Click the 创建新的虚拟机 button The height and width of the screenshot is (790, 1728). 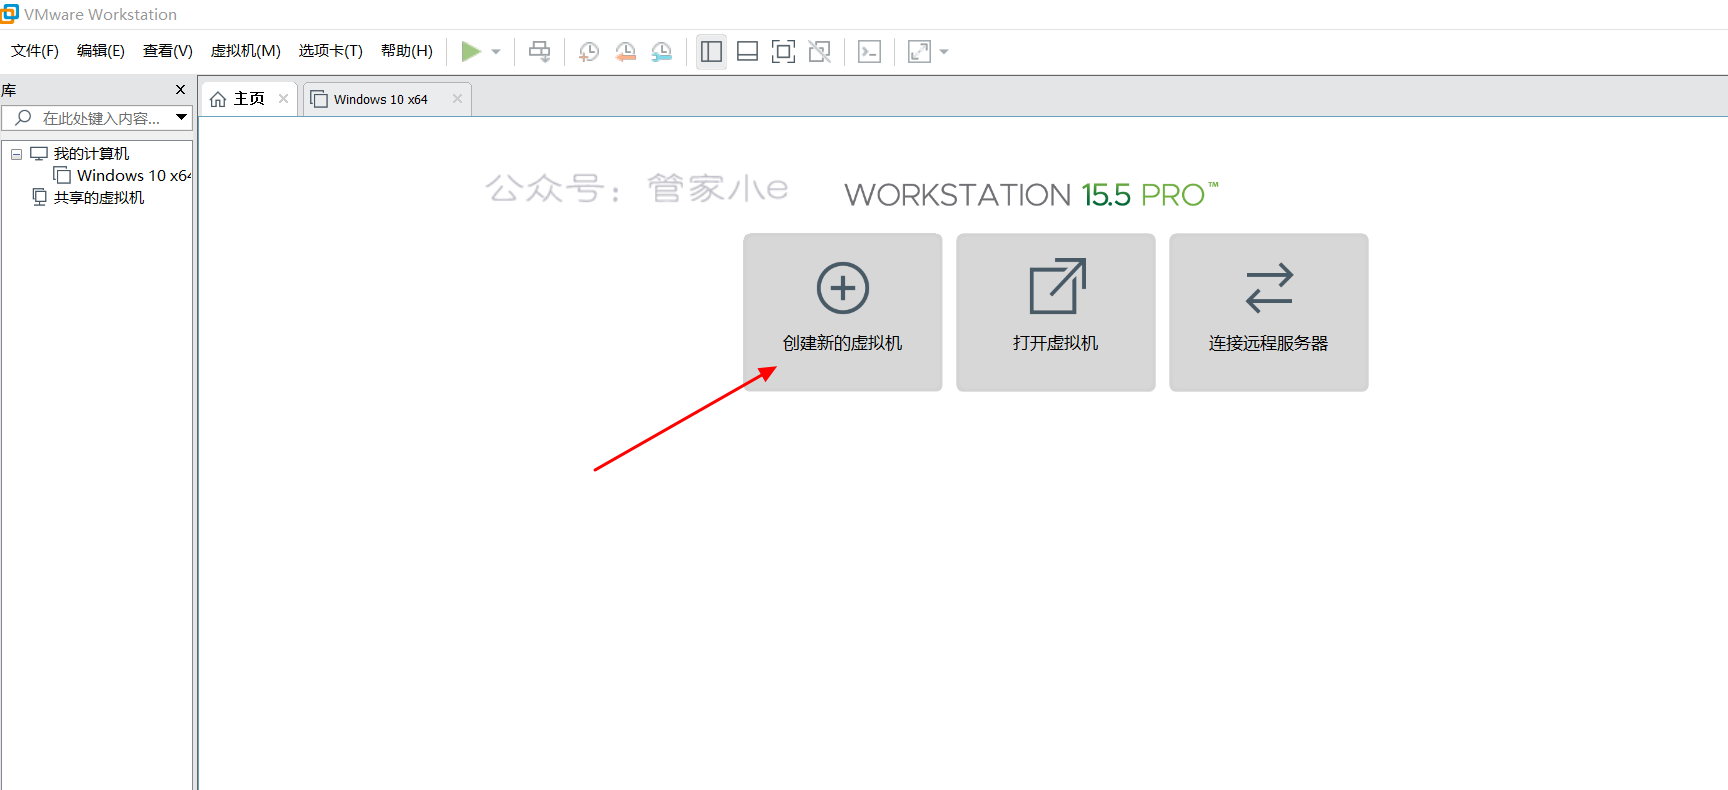click(x=843, y=312)
